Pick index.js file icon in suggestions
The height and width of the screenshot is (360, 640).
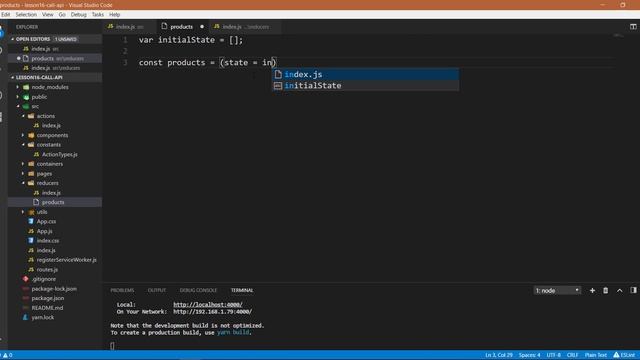(x=278, y=74)
